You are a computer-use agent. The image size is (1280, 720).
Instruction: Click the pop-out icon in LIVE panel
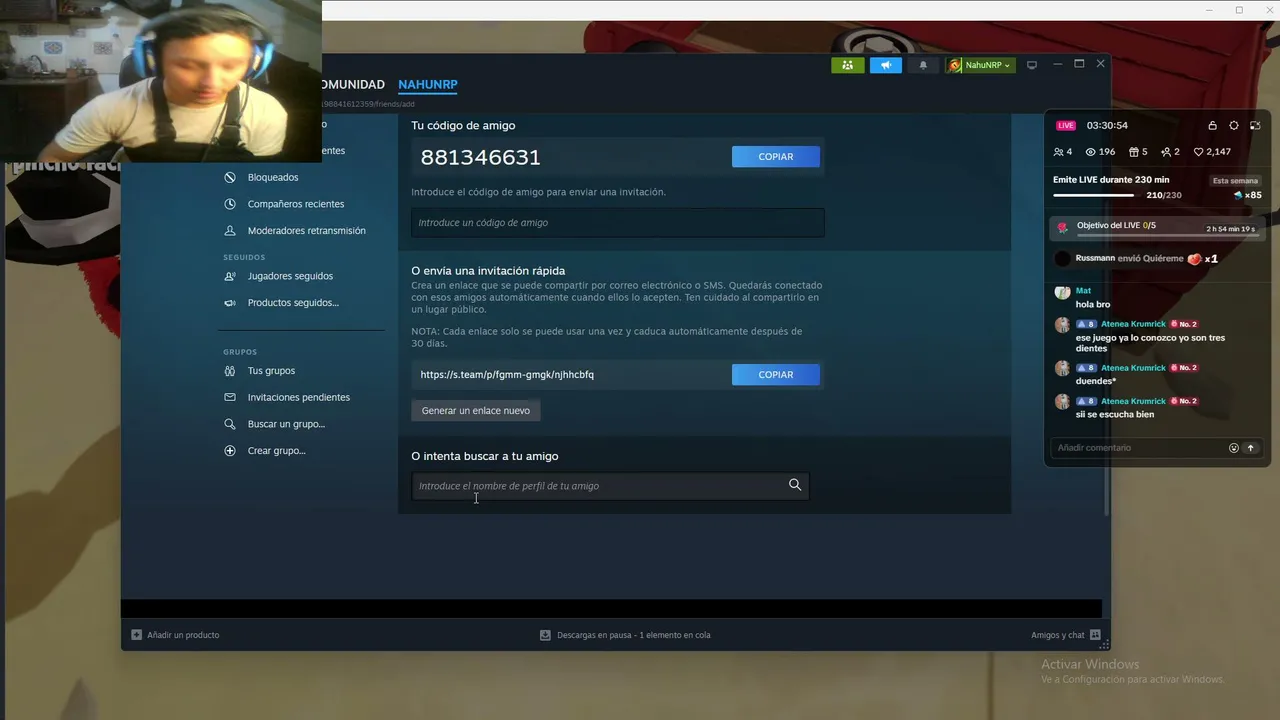click(1255, 126)
